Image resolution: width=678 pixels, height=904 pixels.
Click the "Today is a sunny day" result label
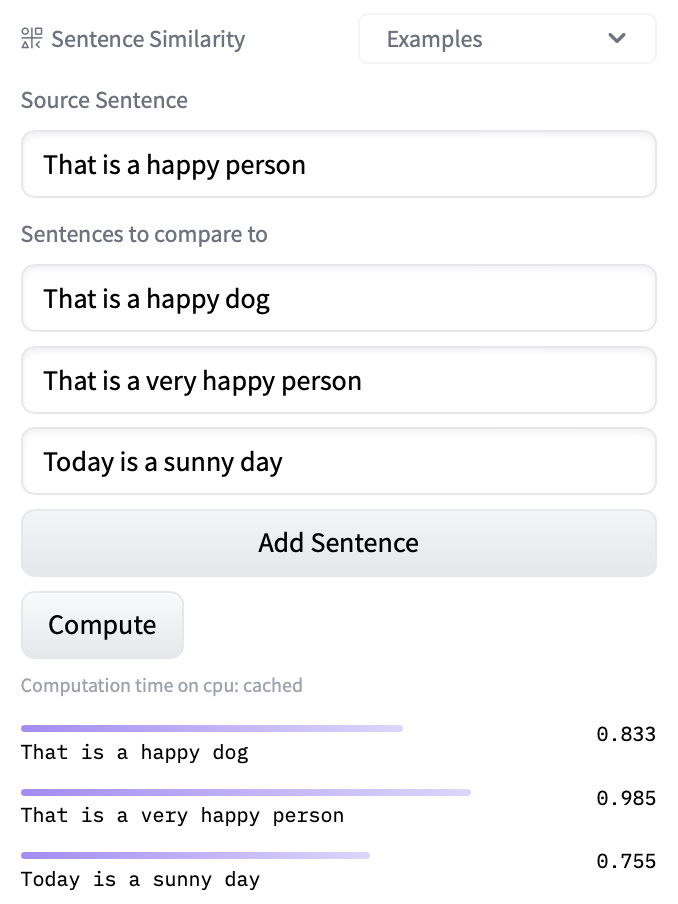point(140,880)
